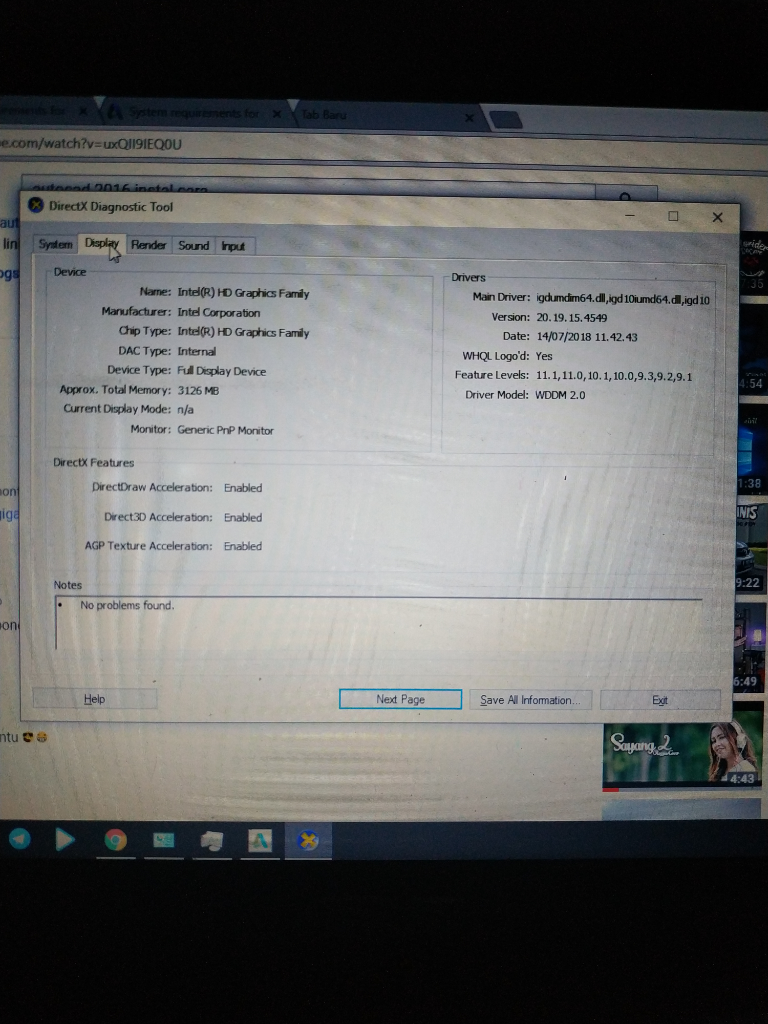The image size is (768, 1024).
Task: Click the Direct3D Acceleration 'Enabled' value
Action: 243,517
